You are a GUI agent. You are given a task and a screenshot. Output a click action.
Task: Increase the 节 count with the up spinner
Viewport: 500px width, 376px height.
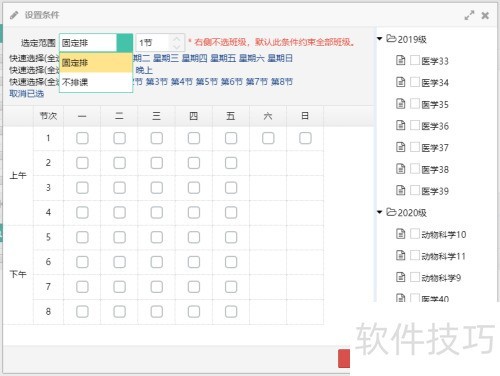177,39
